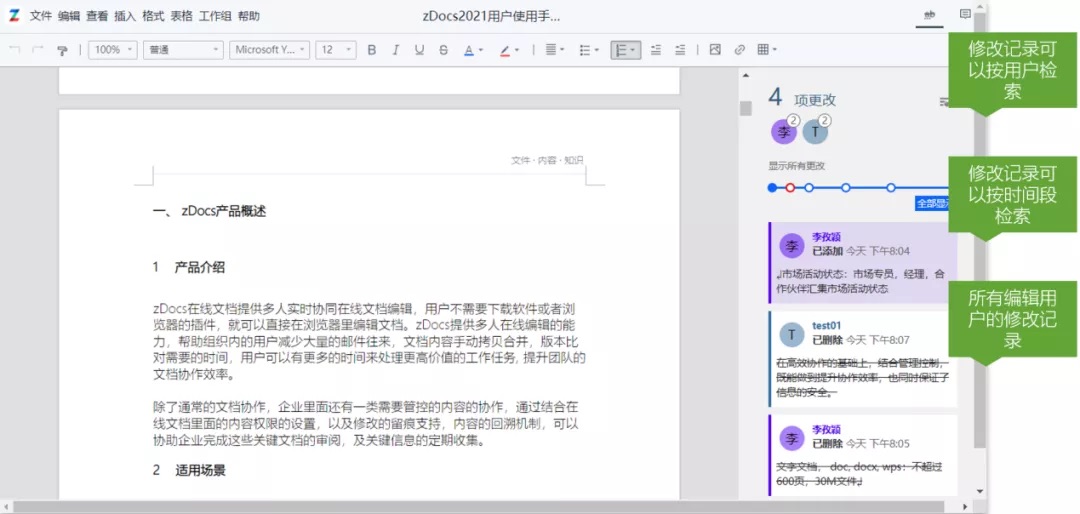Click the redo arrow icon
1080x514 pixels.
(x=38, y=50)
